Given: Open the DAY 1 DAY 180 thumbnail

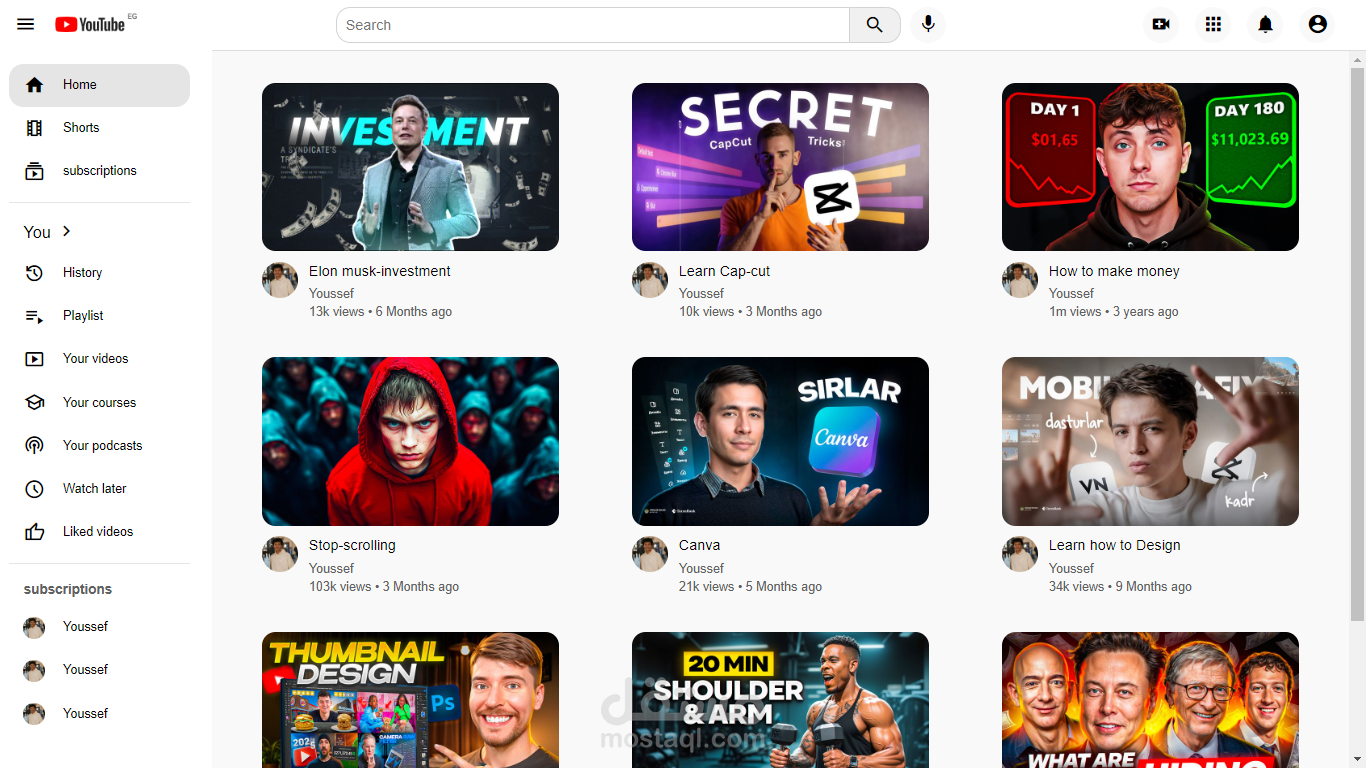Looking at the screenshot, I should click(1150, 167).
